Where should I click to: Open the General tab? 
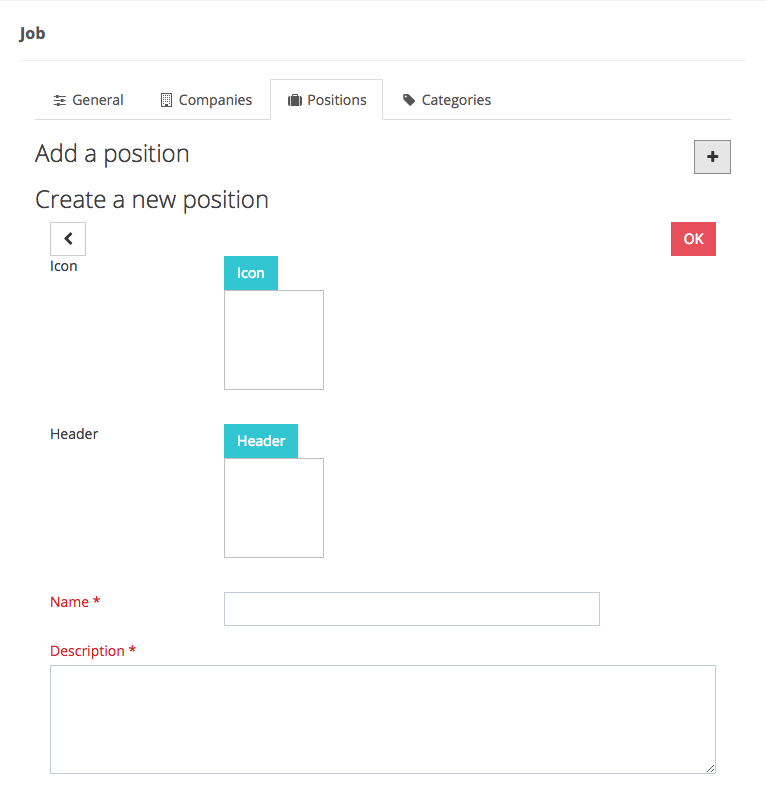88,100
